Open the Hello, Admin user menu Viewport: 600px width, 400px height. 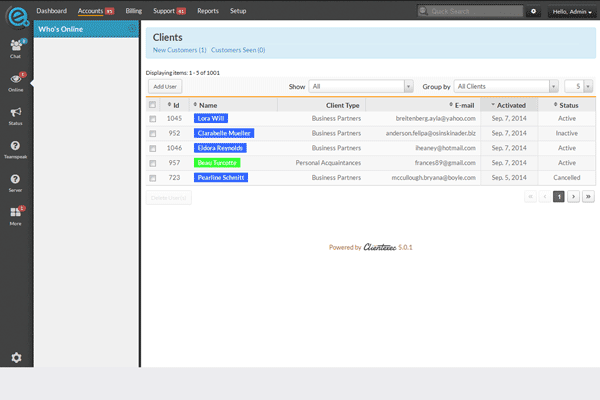point(571,10)
